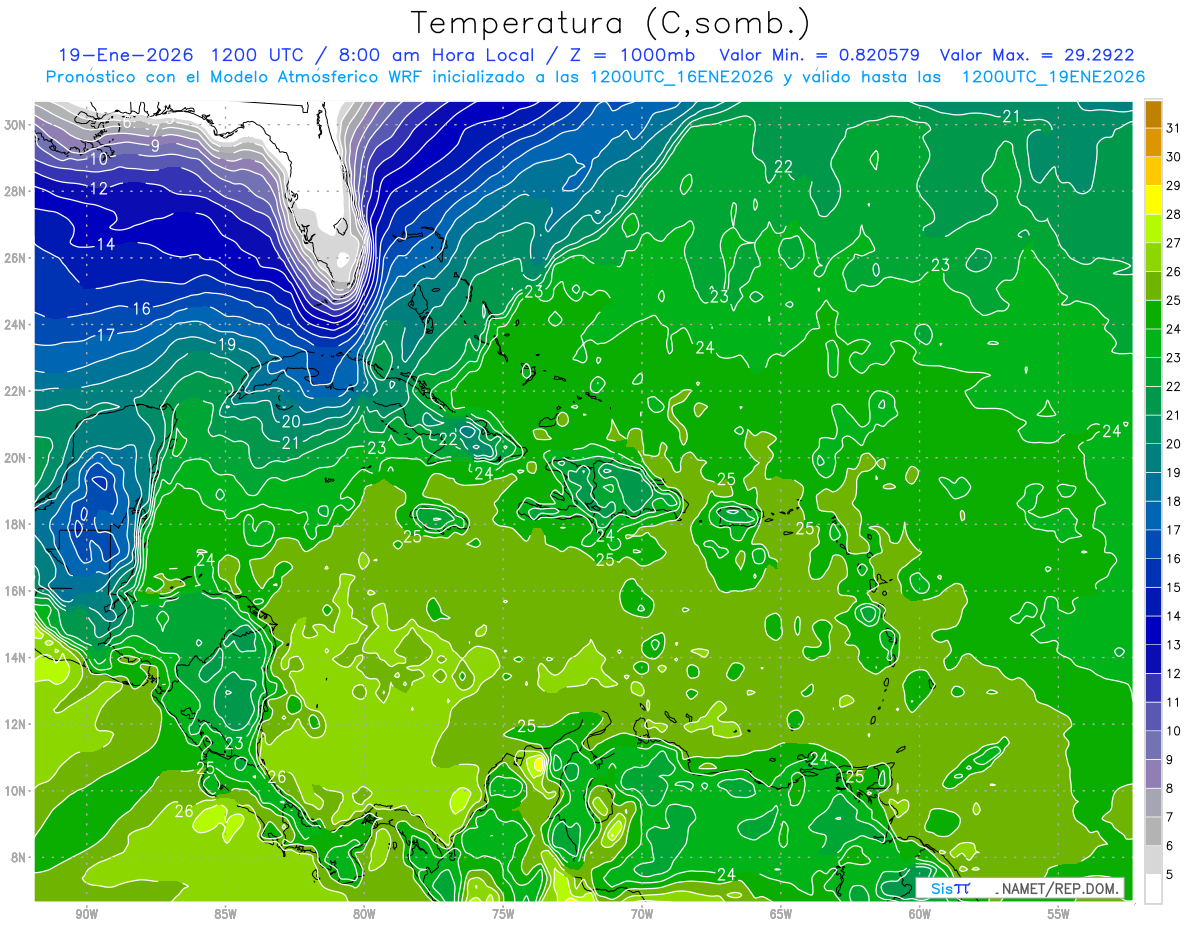Click the 55W longitude axis label
1200x927 pixels.
pos(1059,914)
